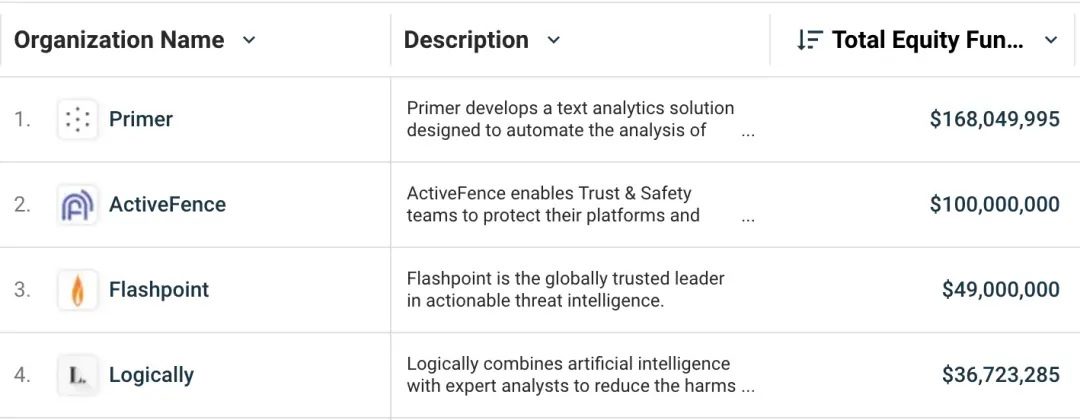Open the ActiveFence organization link
Viewport: 1080px width, 420px height.
[167, 205]
